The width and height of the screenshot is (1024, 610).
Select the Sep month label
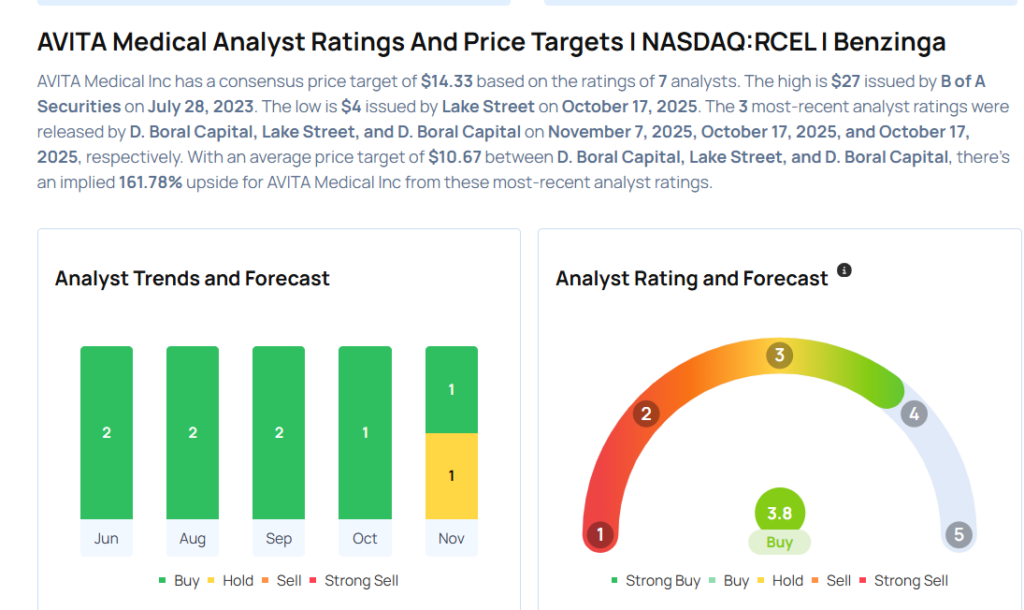coord(279,538)
